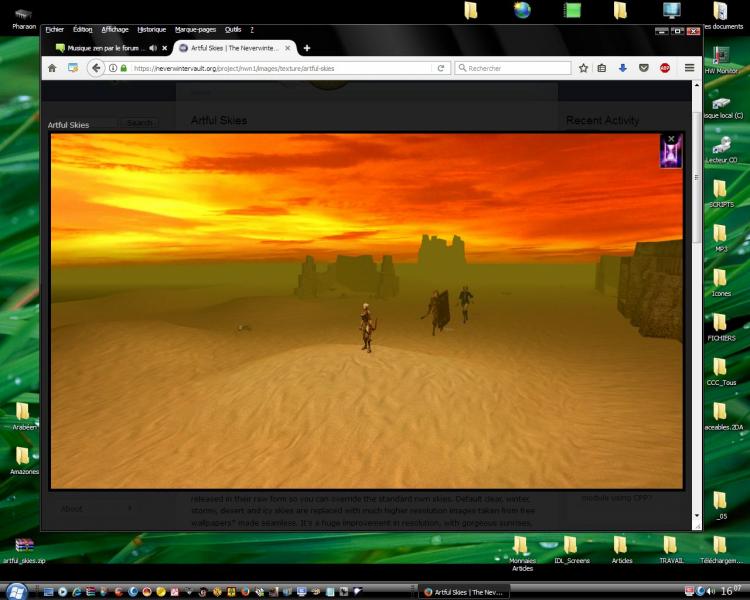Click the monitor icon on desktop top
Image resolution: width=750 pixels, height=600 pixels.
(671, 10)
